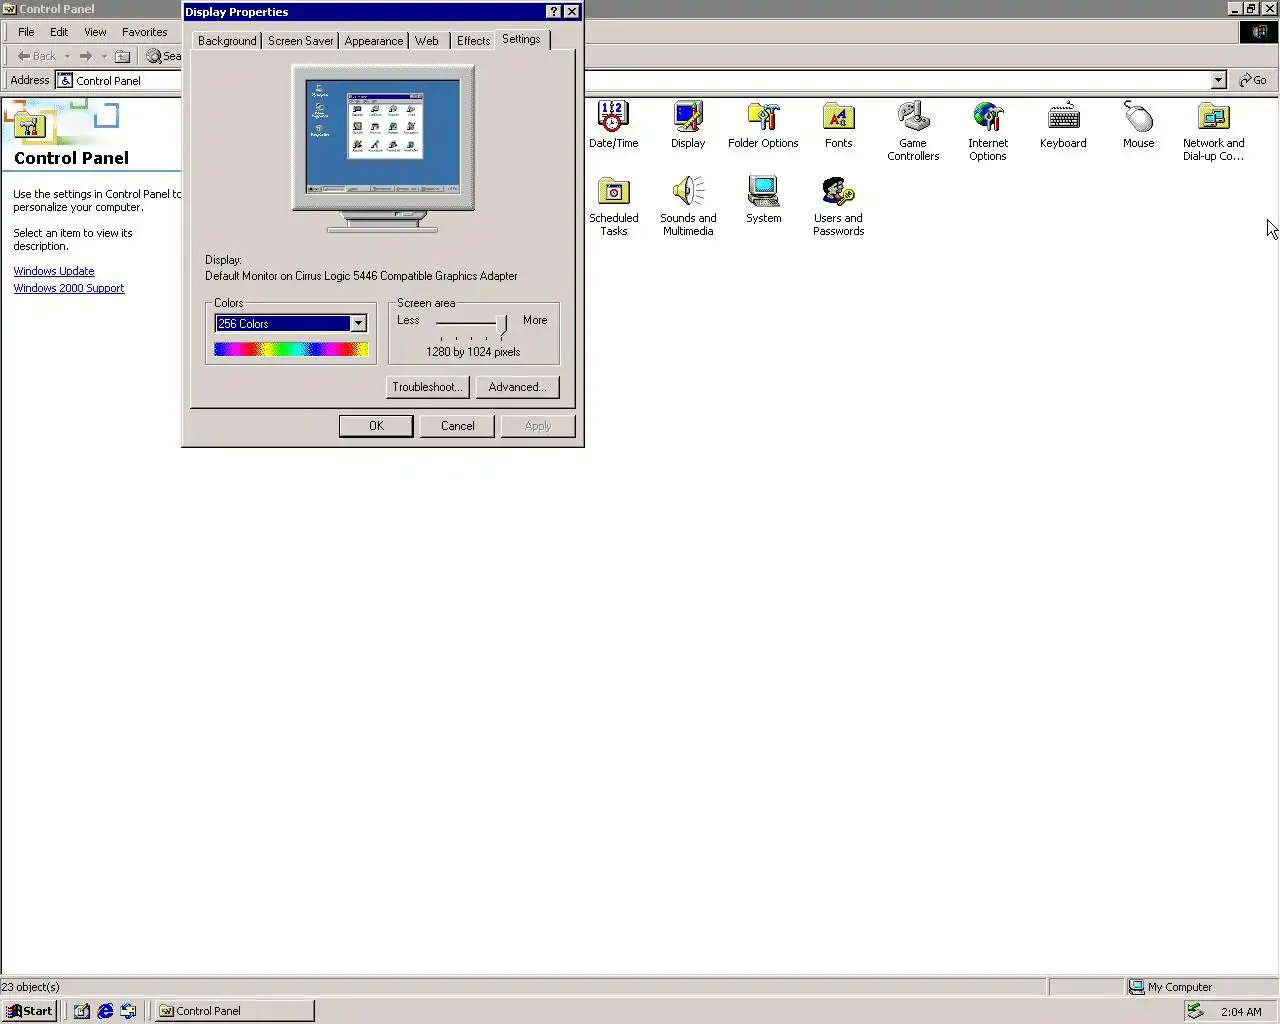Open the Colors dropdown list
This screenshot has width=1280, height=1024.
(x=358, y=323)
